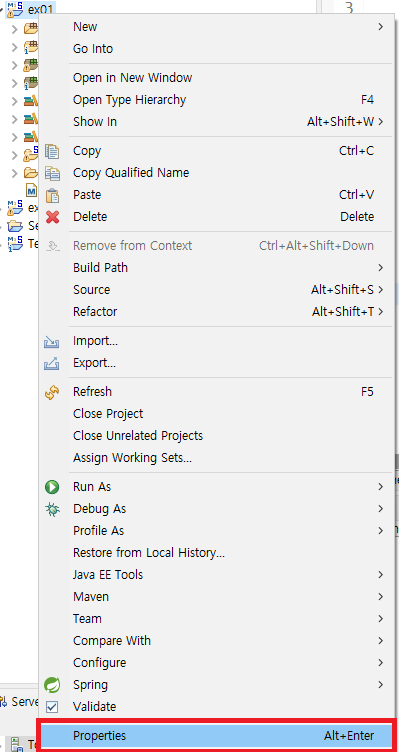Open the Build Path submenu arrow
401x752 pixels.
click(x=381, y=268)
